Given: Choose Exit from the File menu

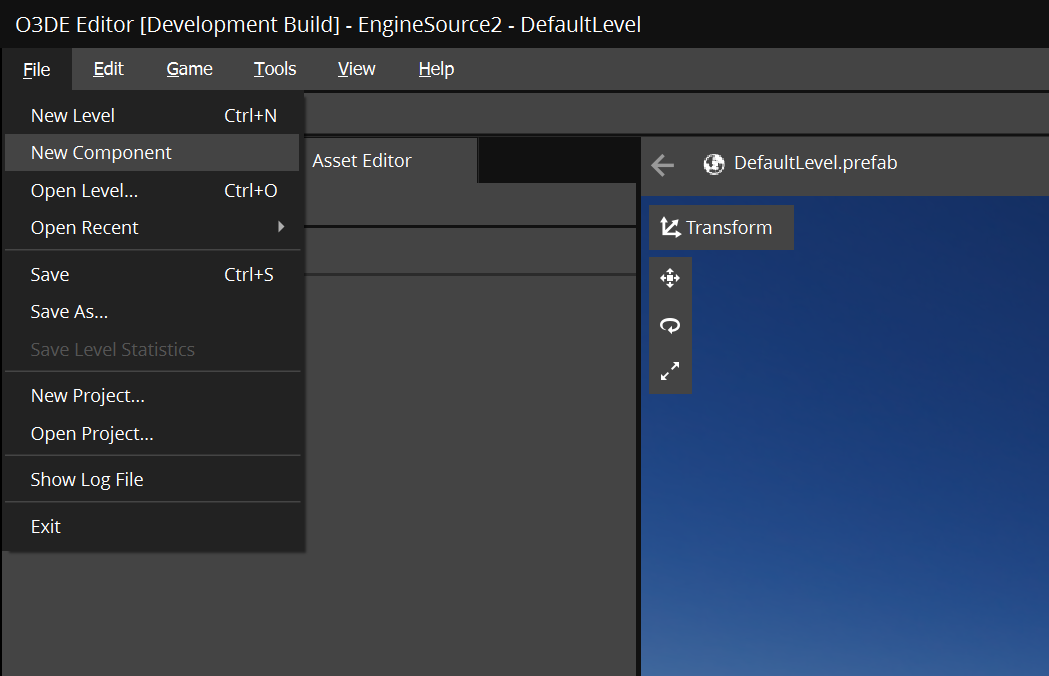Looking at the screenshot, I should [153, 527].
